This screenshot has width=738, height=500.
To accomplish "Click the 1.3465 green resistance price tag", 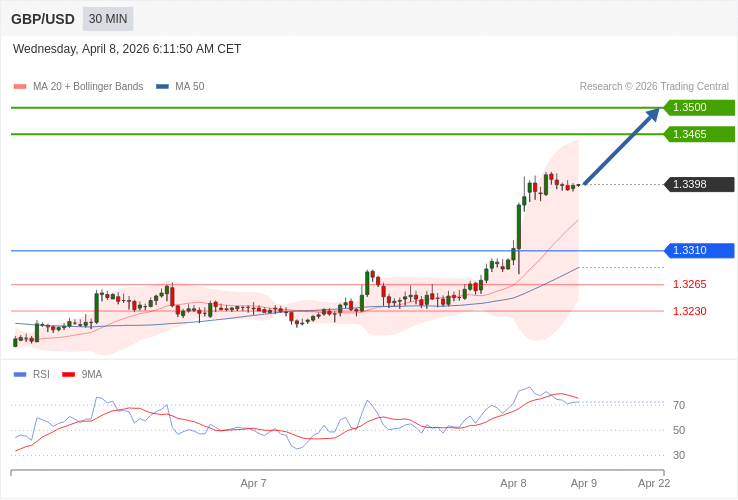I will click(699, 134).
